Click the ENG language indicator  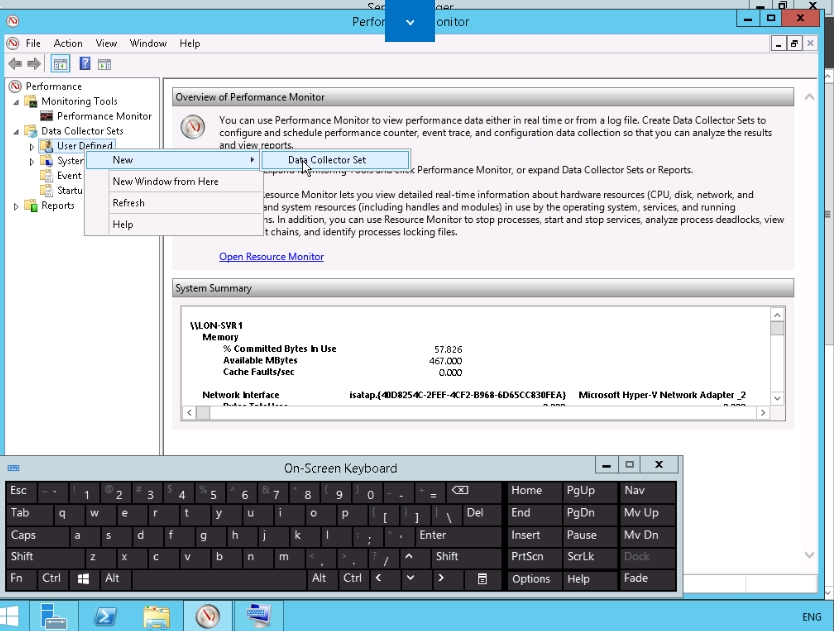coord(812,617)
